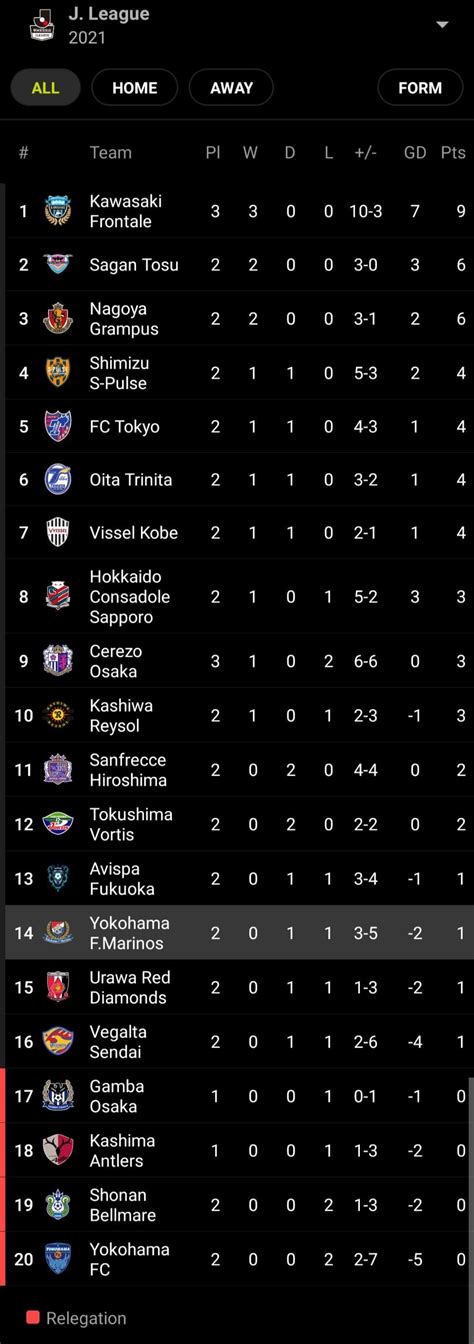Image resolution: width=474 pixels, height=1344 pixels.
Task: Sort table by Pts column header
Action: point(453,152)
